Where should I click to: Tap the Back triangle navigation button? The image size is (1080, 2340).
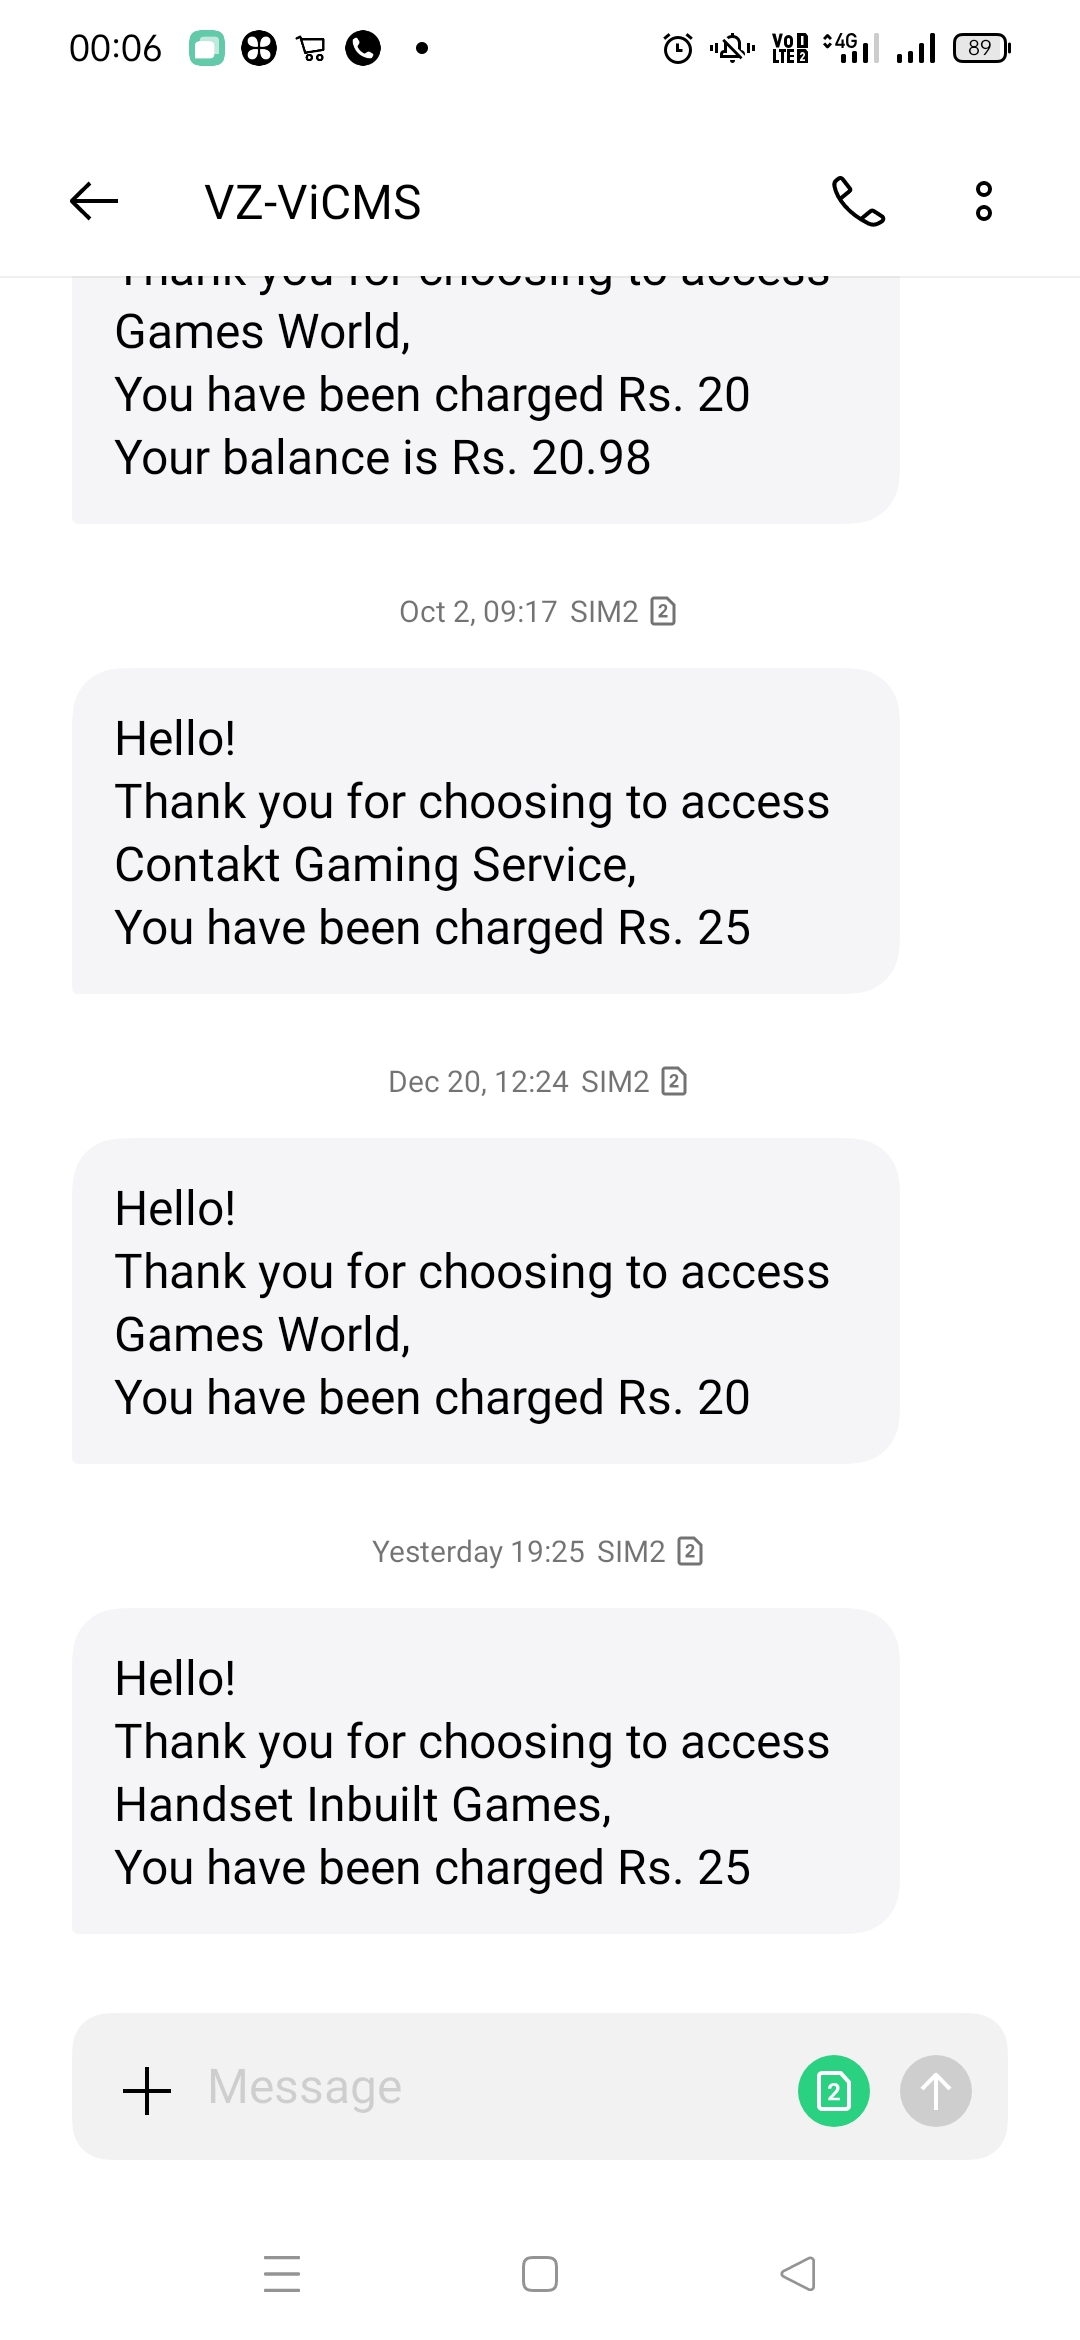click(798, 2274)
